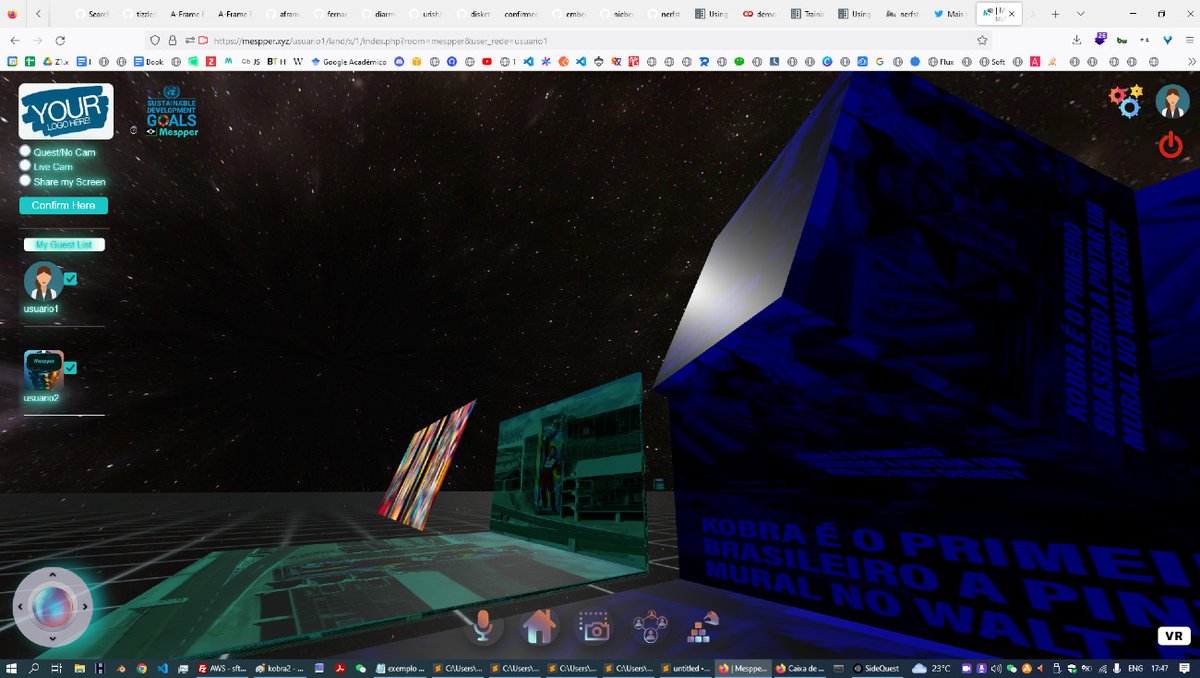This screenshot has height=678, width=1200.
Task: Open the browser downloads icon
Action: point(1076,40)
